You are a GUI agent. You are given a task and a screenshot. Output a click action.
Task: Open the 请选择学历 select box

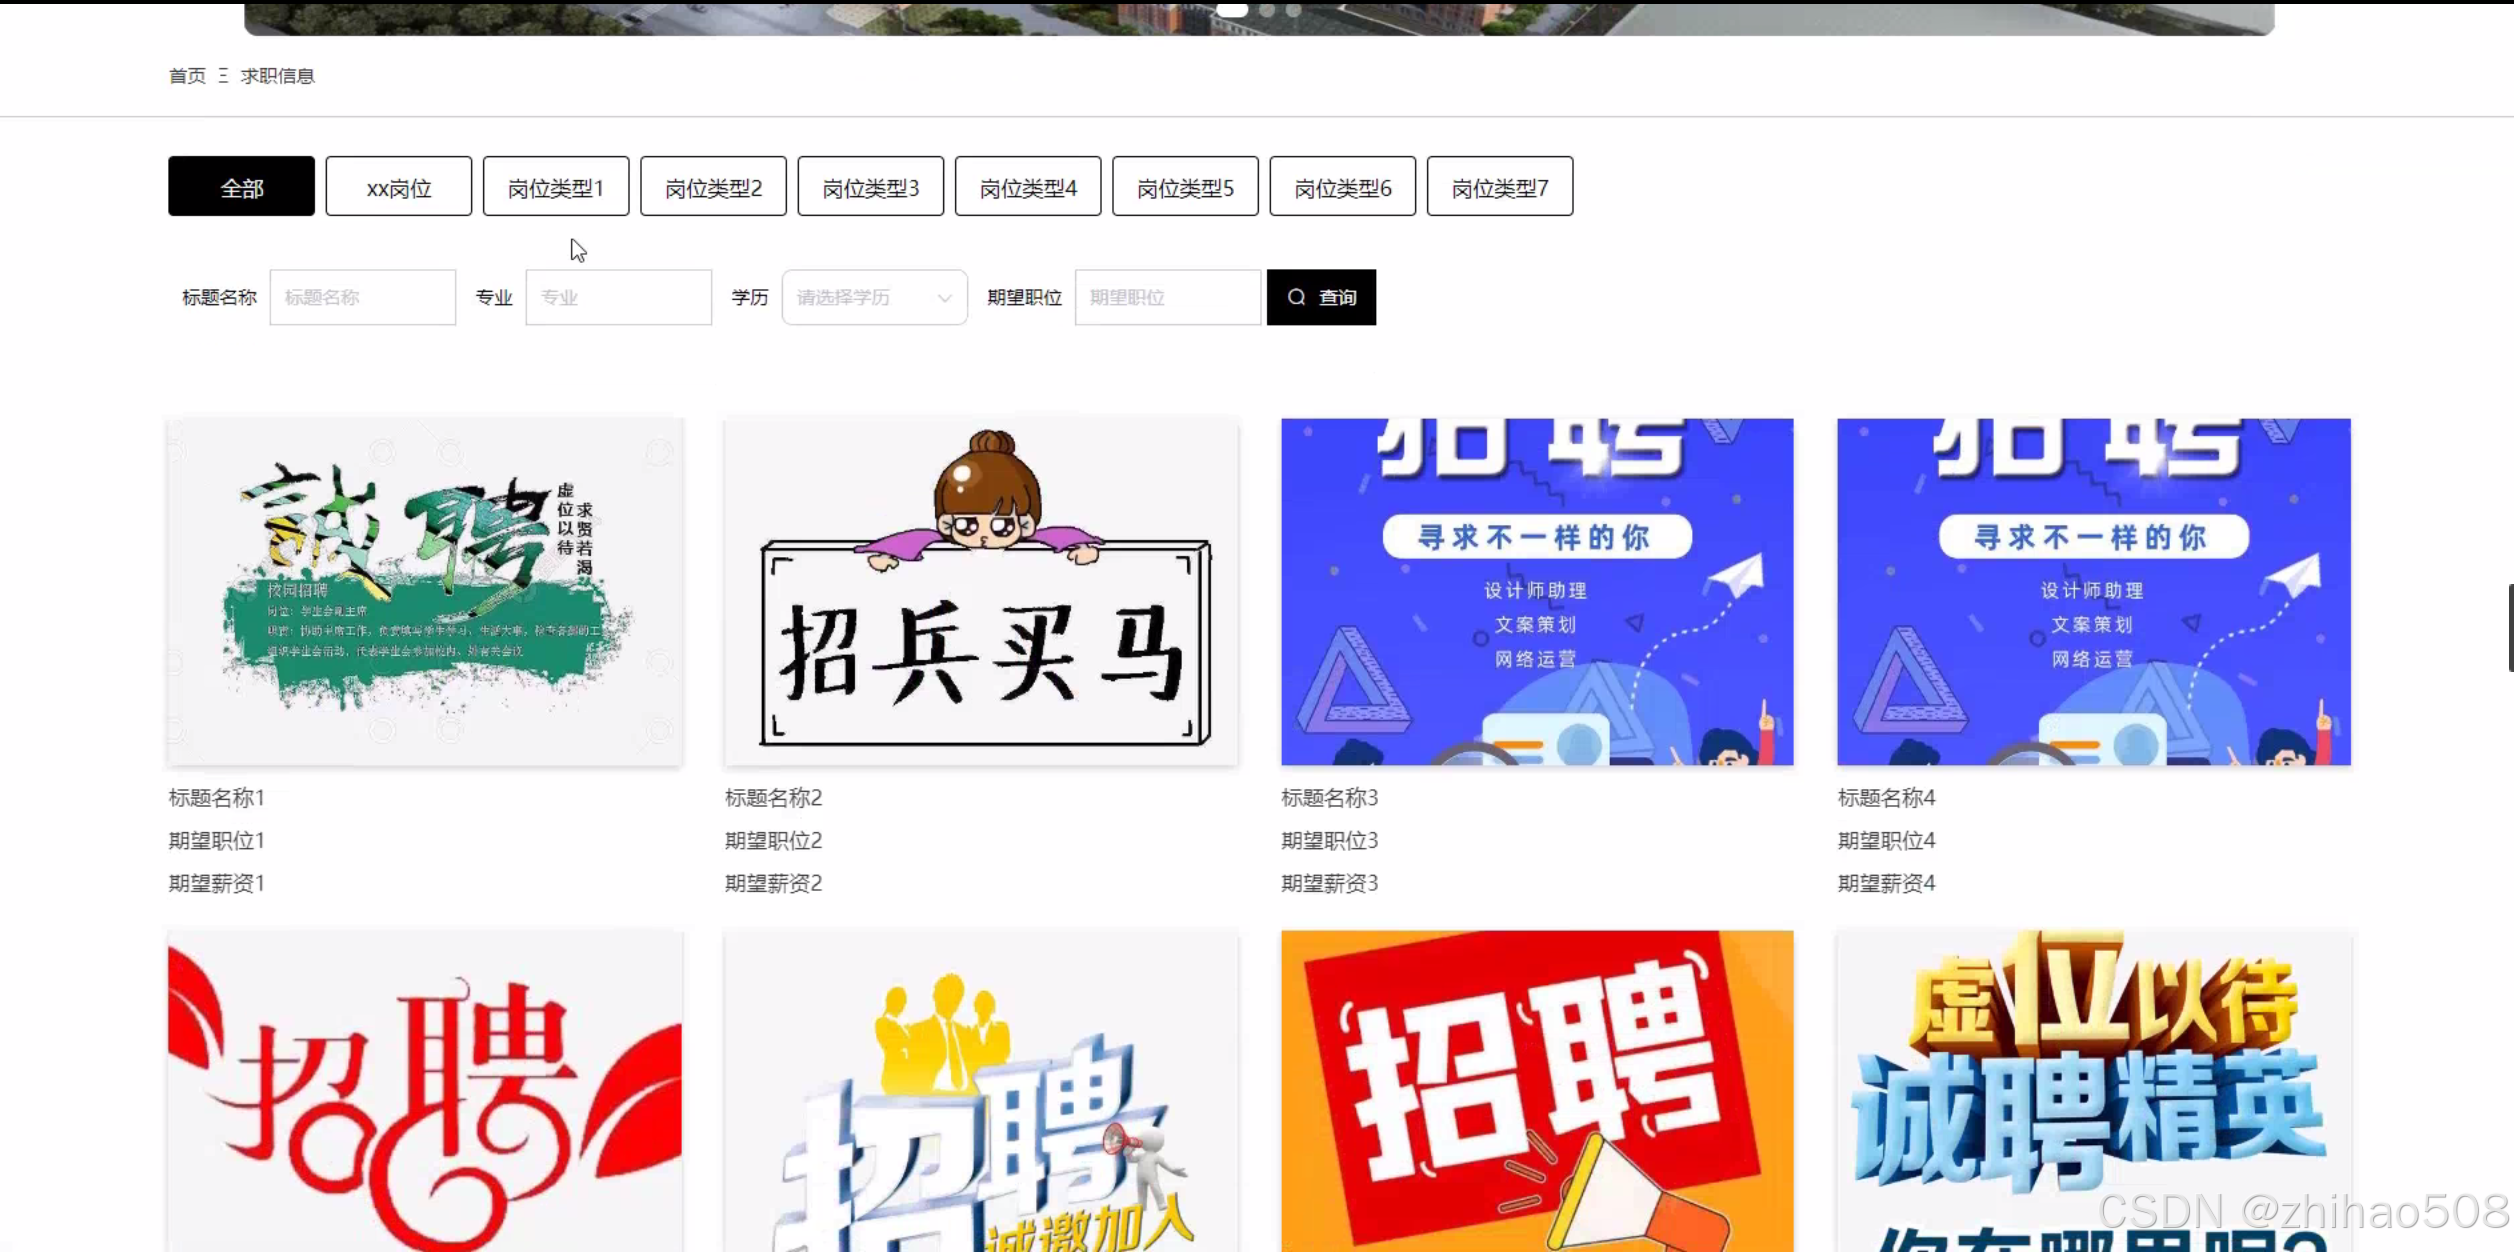(860, 298)
